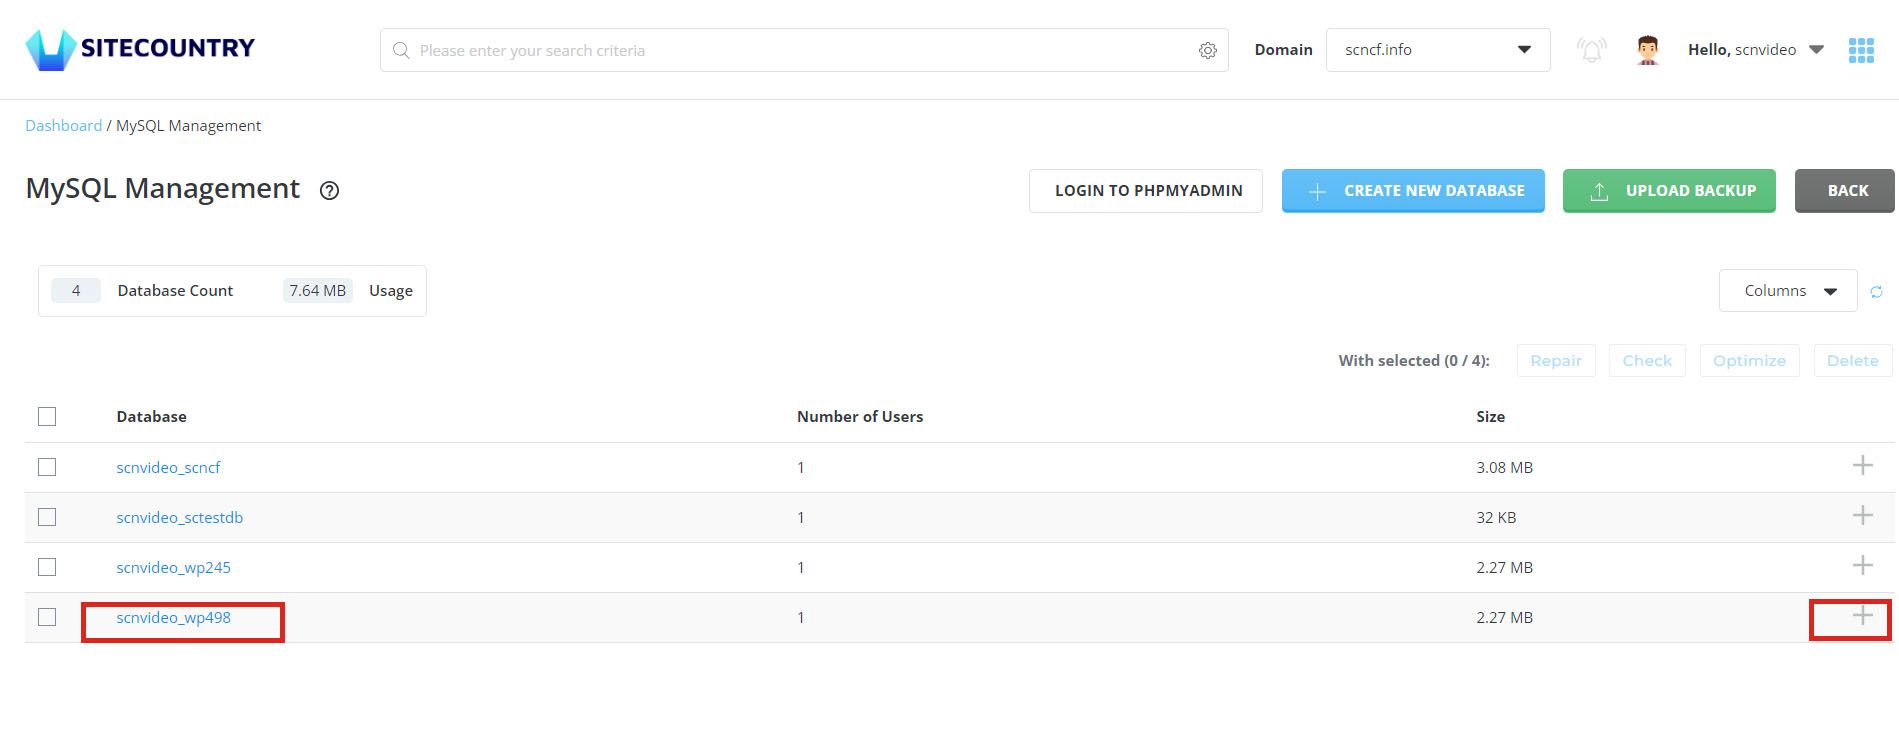Open the Columns dropdown

pyautogui.click(x=1788, y=291)
